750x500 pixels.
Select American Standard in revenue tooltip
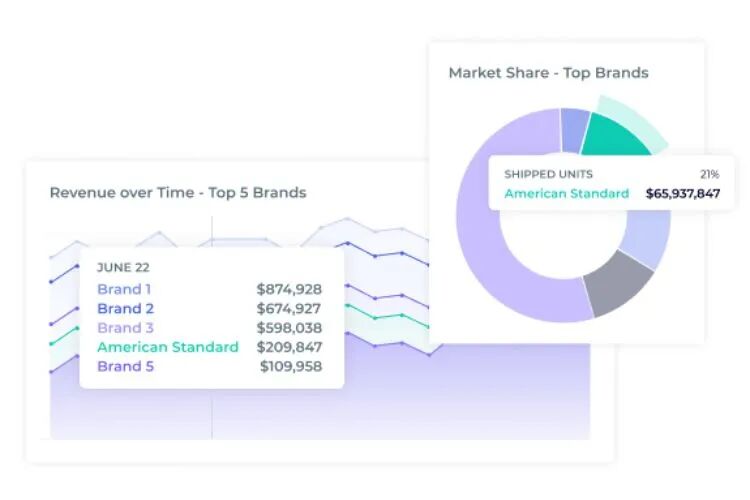168,347
